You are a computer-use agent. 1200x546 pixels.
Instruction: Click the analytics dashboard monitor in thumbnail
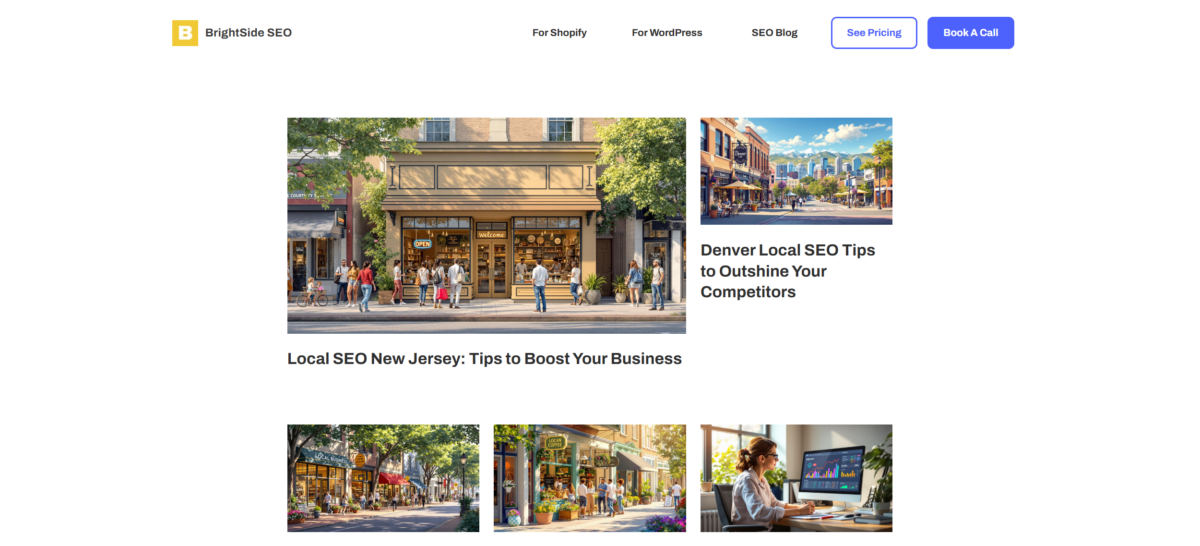pos(830,469)
